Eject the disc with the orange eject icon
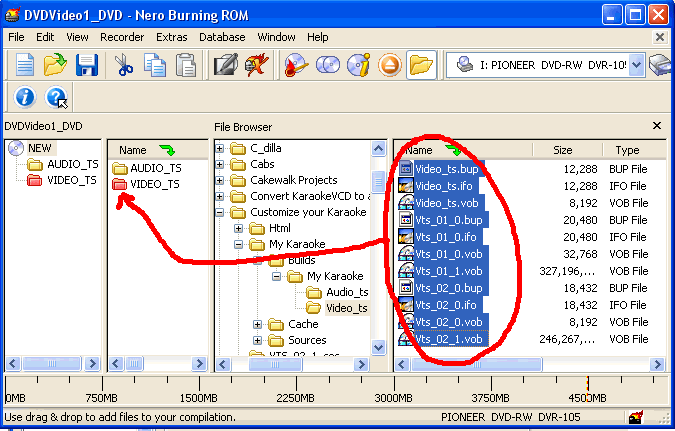The image size is (675, 431). pyautogui.click(x=390, y=65)
